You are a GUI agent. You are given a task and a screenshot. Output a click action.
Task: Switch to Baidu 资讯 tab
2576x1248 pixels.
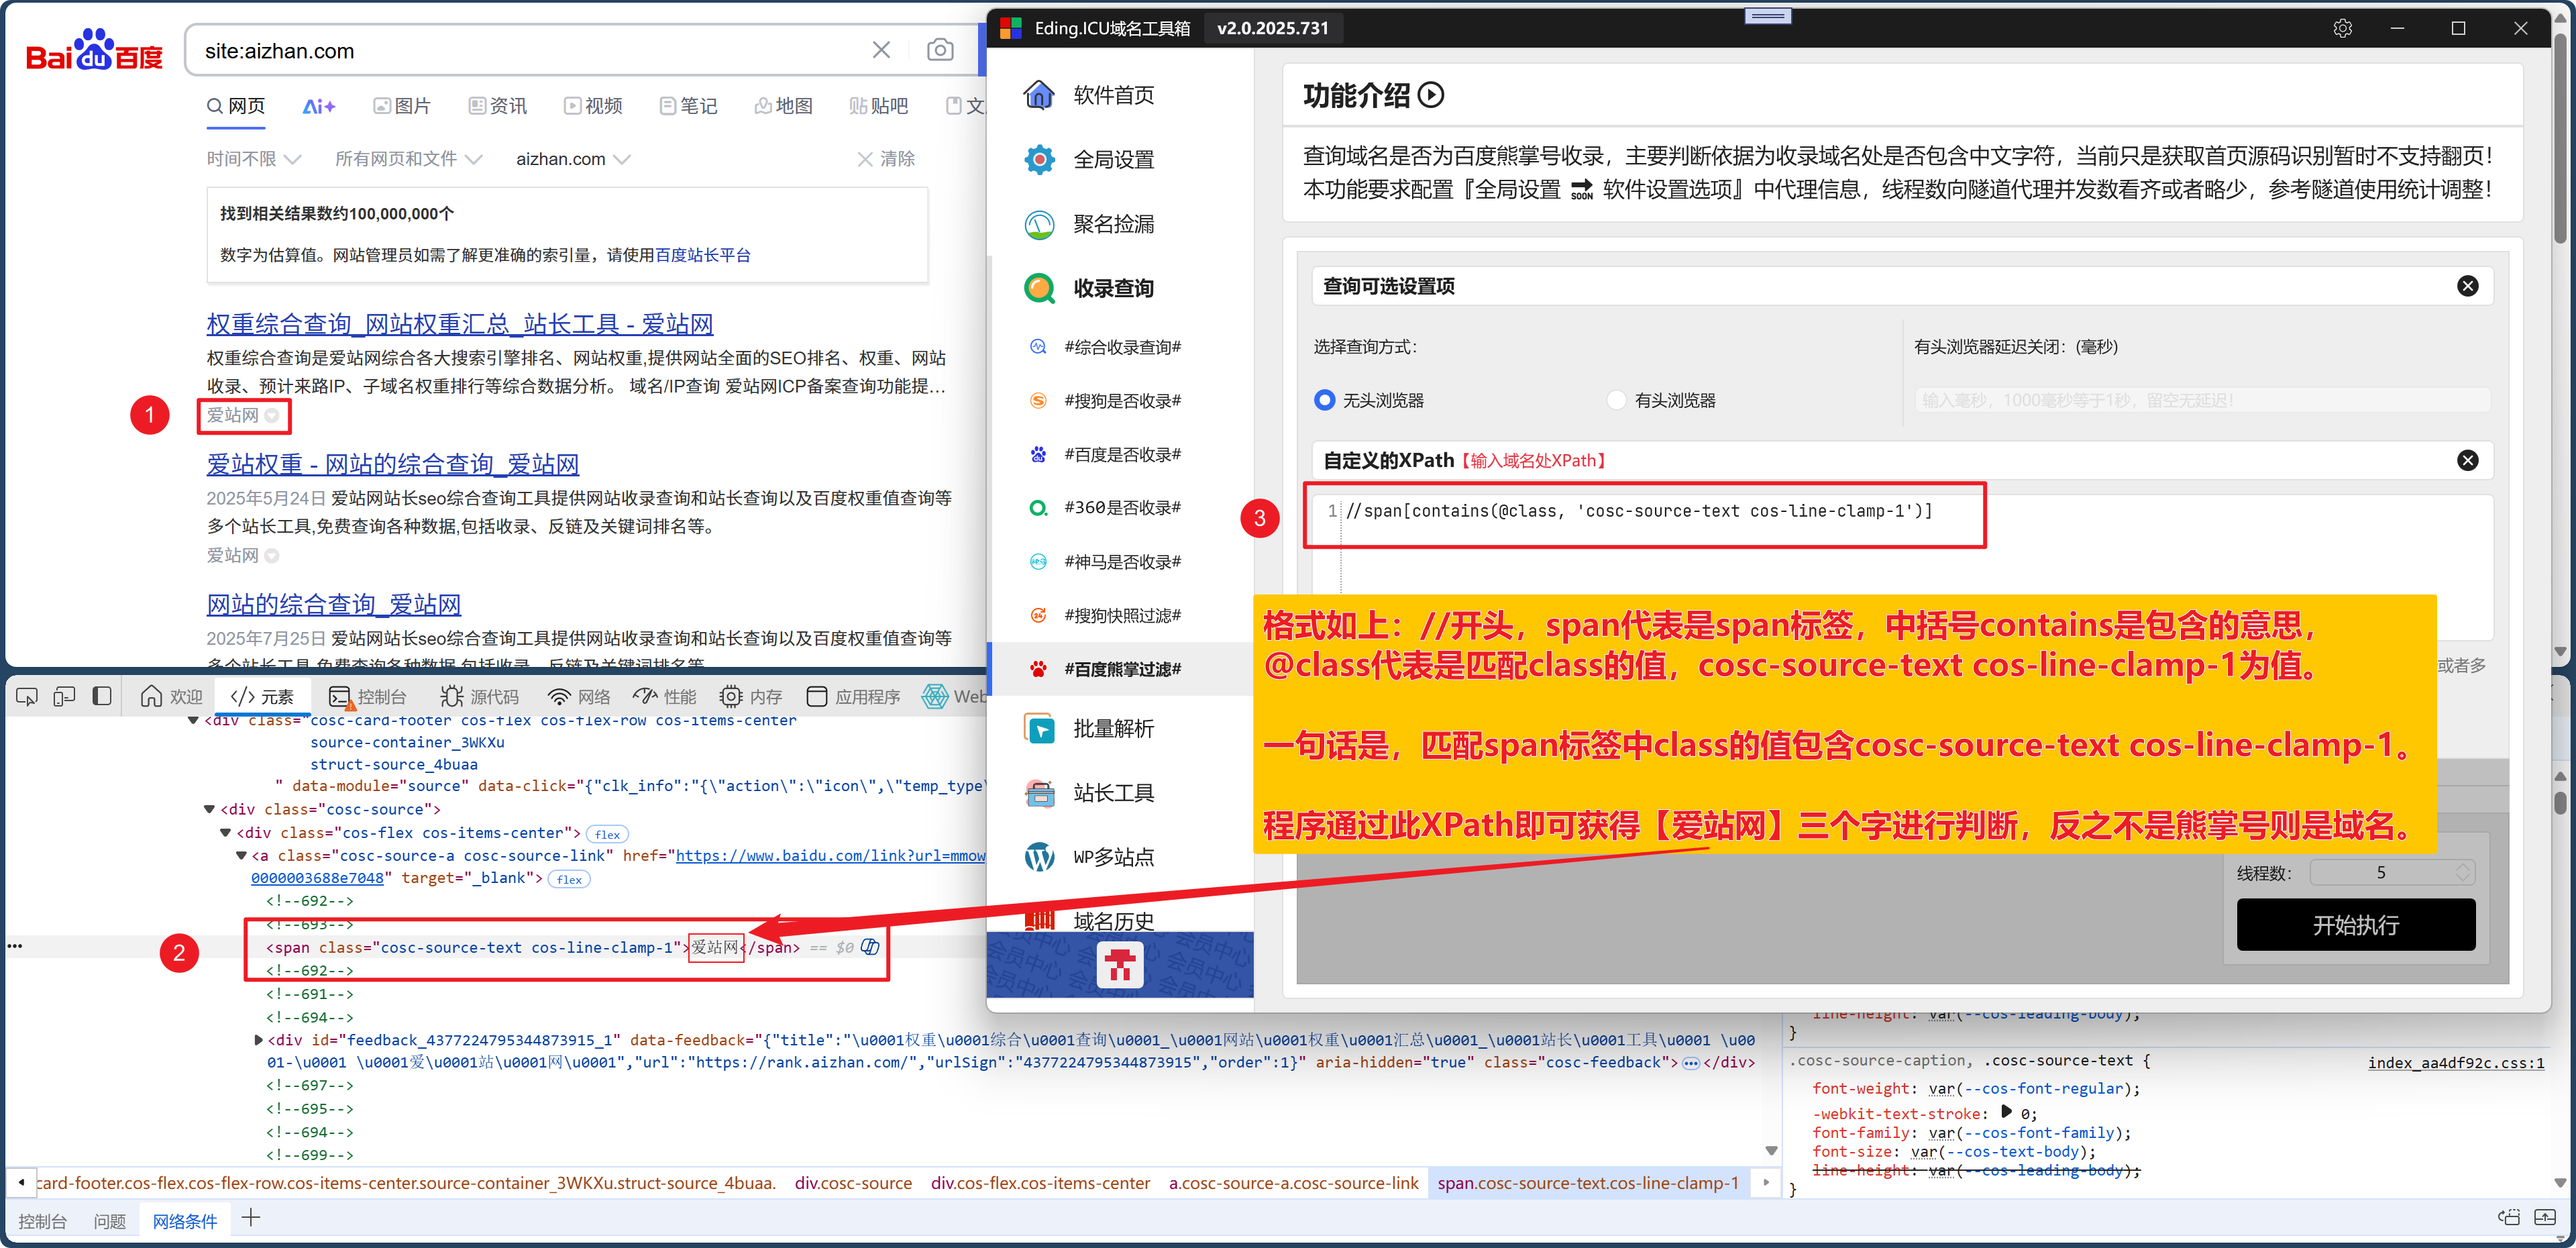498,106
